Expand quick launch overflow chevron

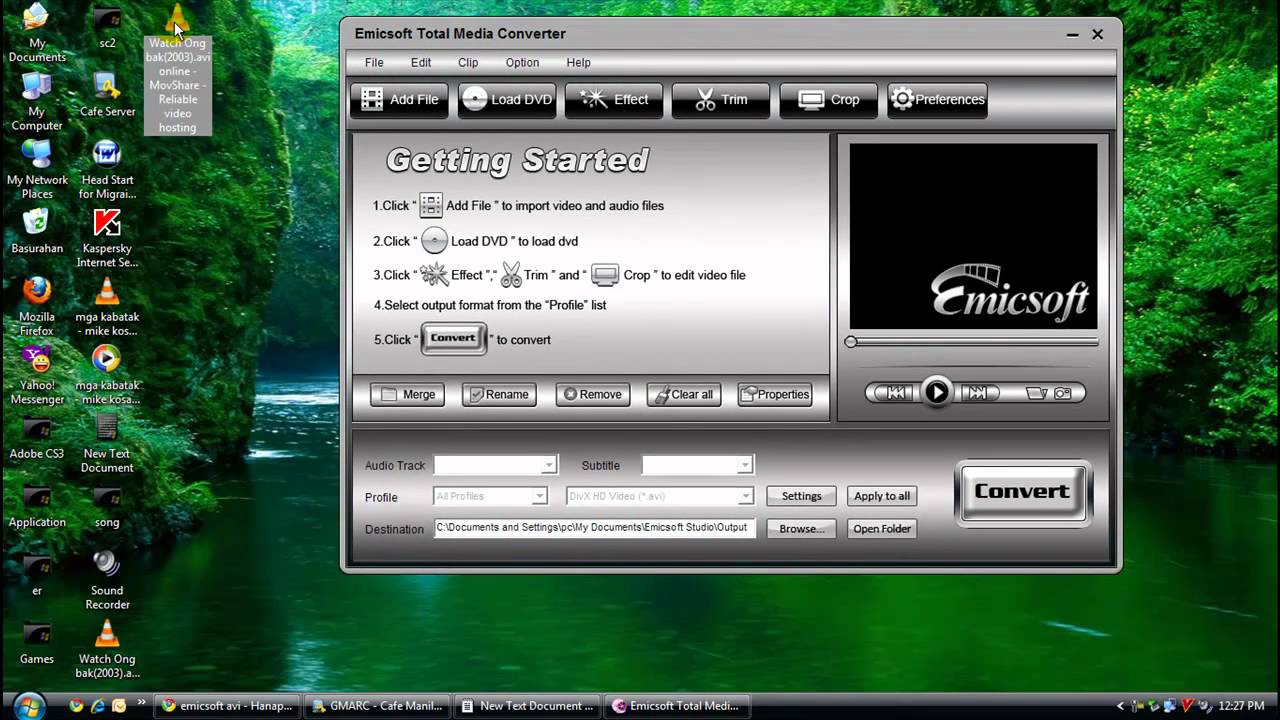click(142, 702)
